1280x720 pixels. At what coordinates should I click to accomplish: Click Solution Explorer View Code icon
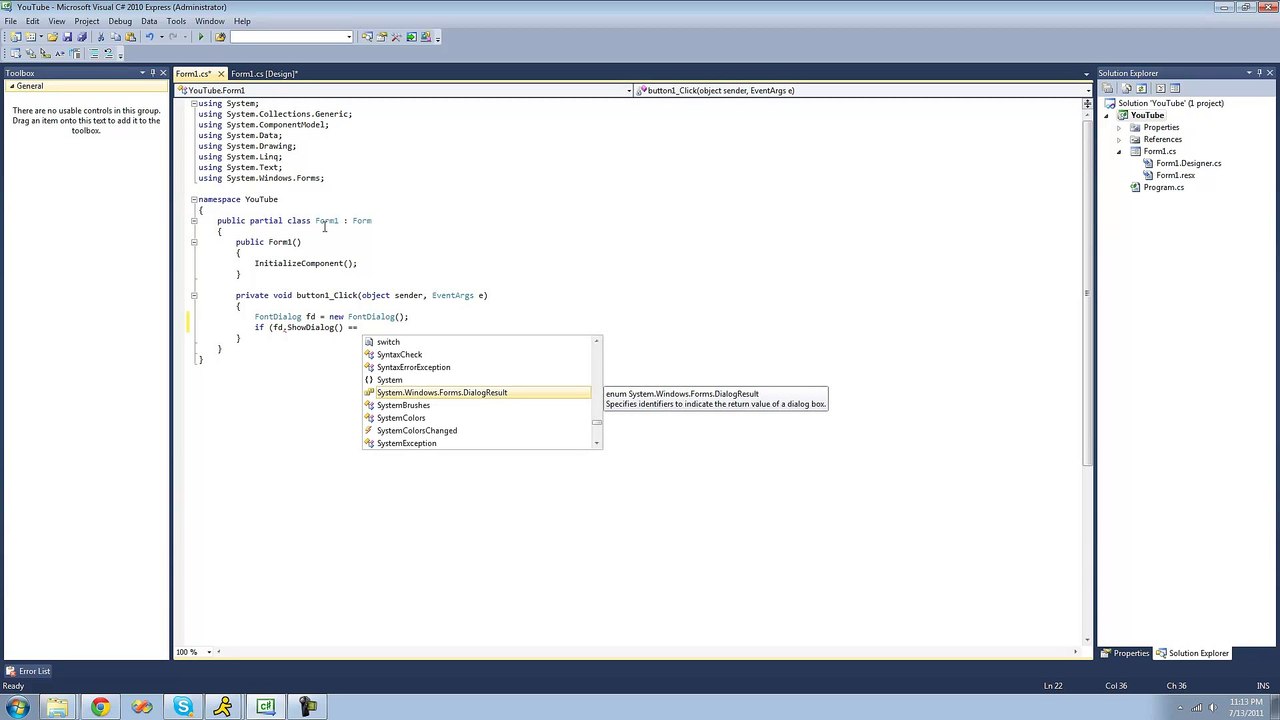click(x=1160, y=88)
